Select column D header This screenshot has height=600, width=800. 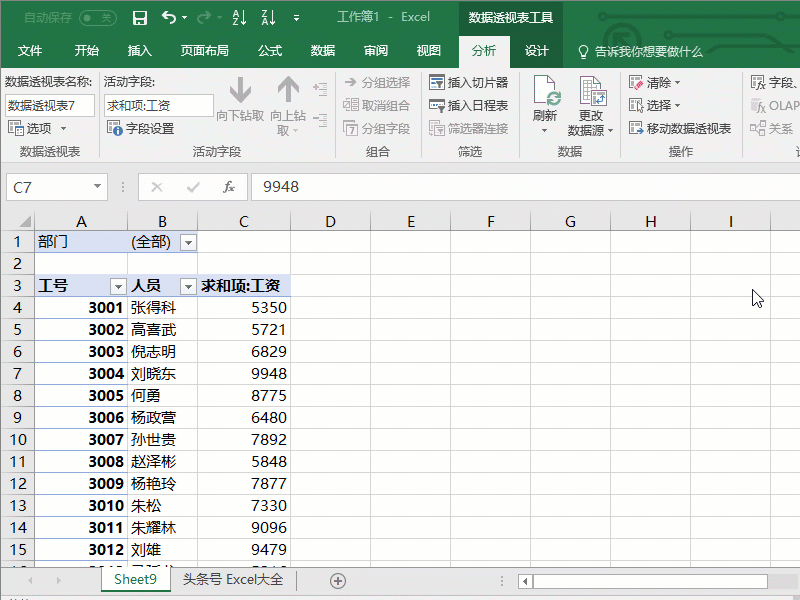click(331, 221)
